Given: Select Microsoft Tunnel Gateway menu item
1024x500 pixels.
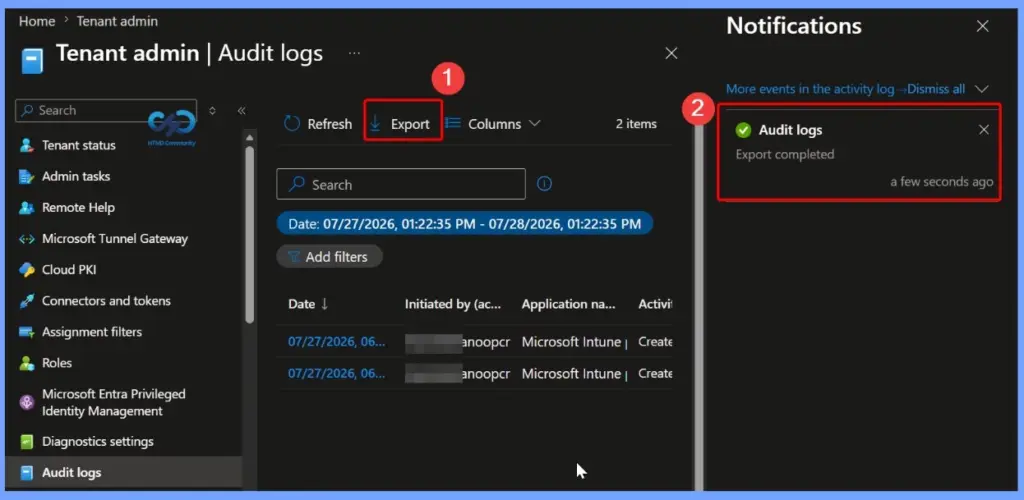Looking at the screenshot, I should coord(114,239).
